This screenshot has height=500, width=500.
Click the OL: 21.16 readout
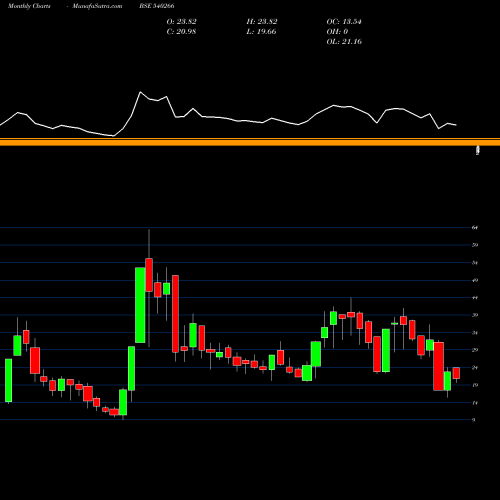pyautogui.click(x=344, y=42)
